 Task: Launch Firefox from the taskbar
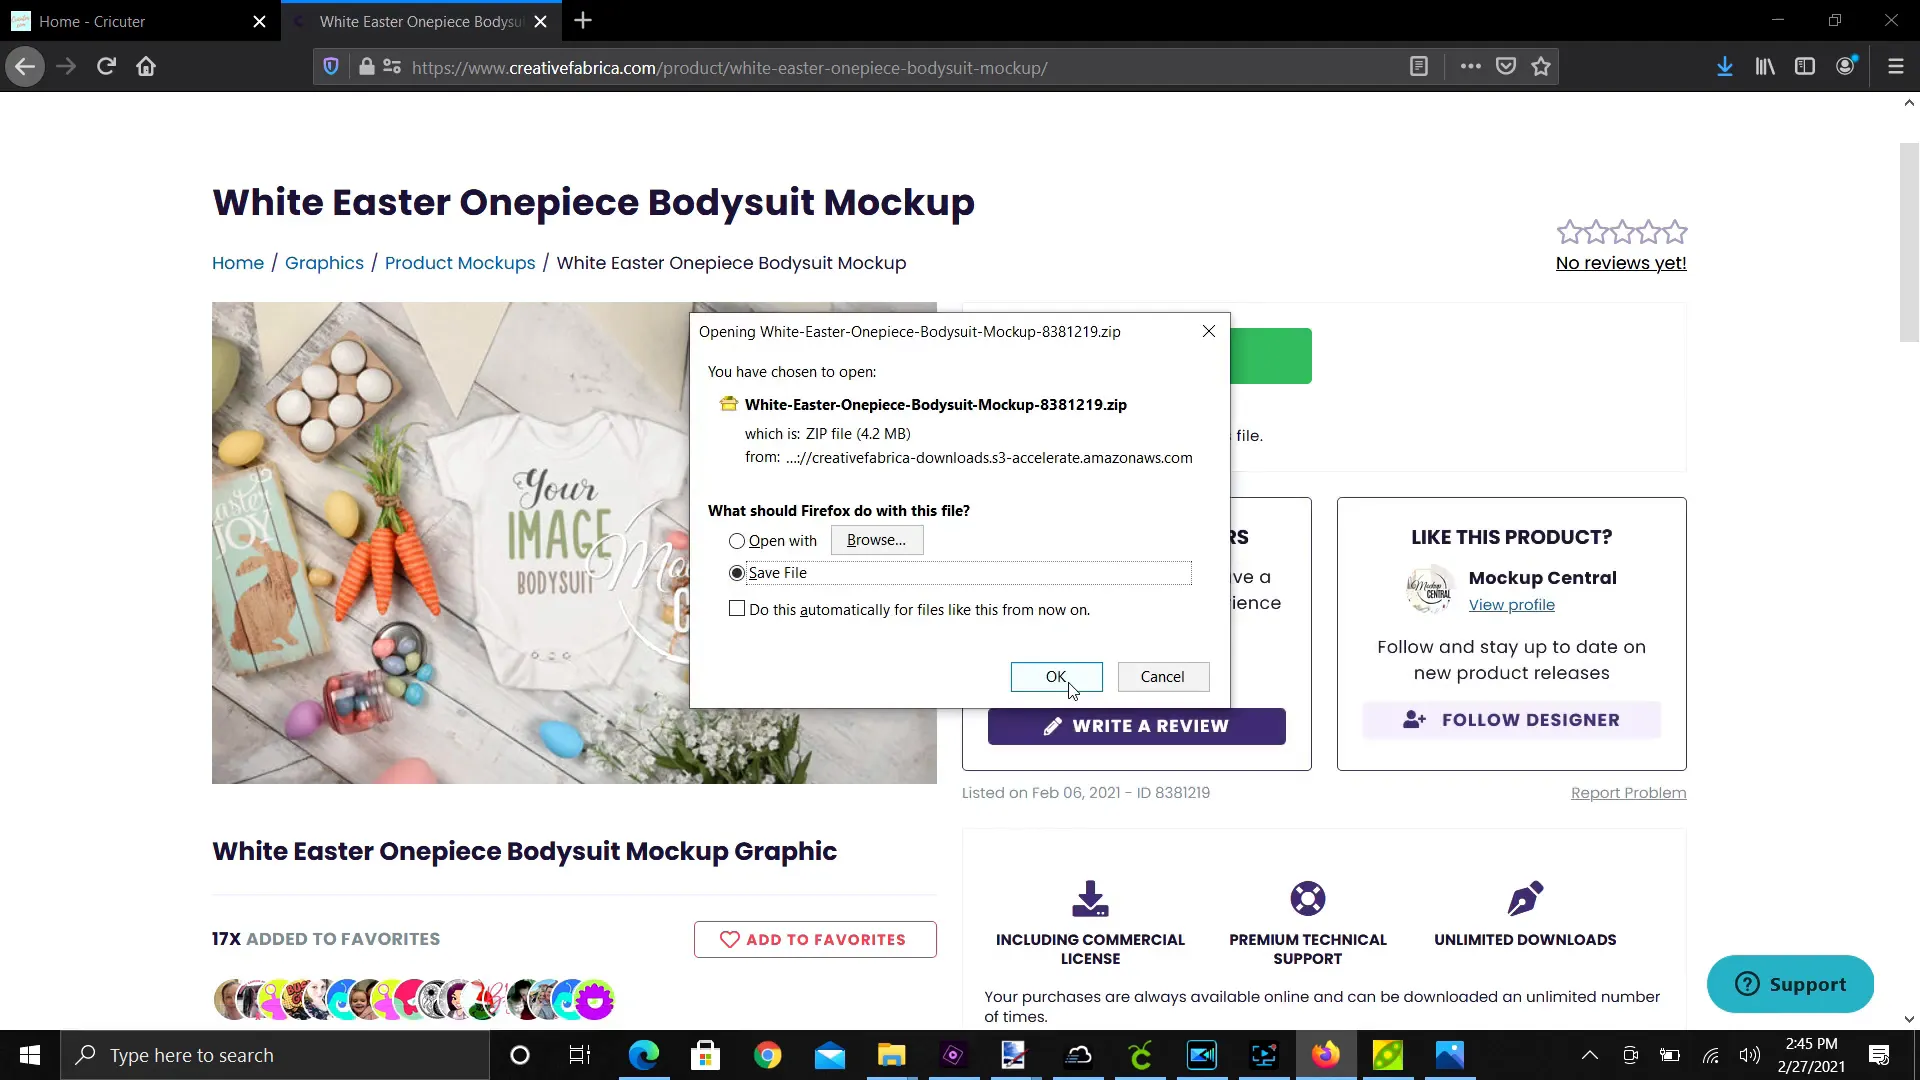1325,1055
